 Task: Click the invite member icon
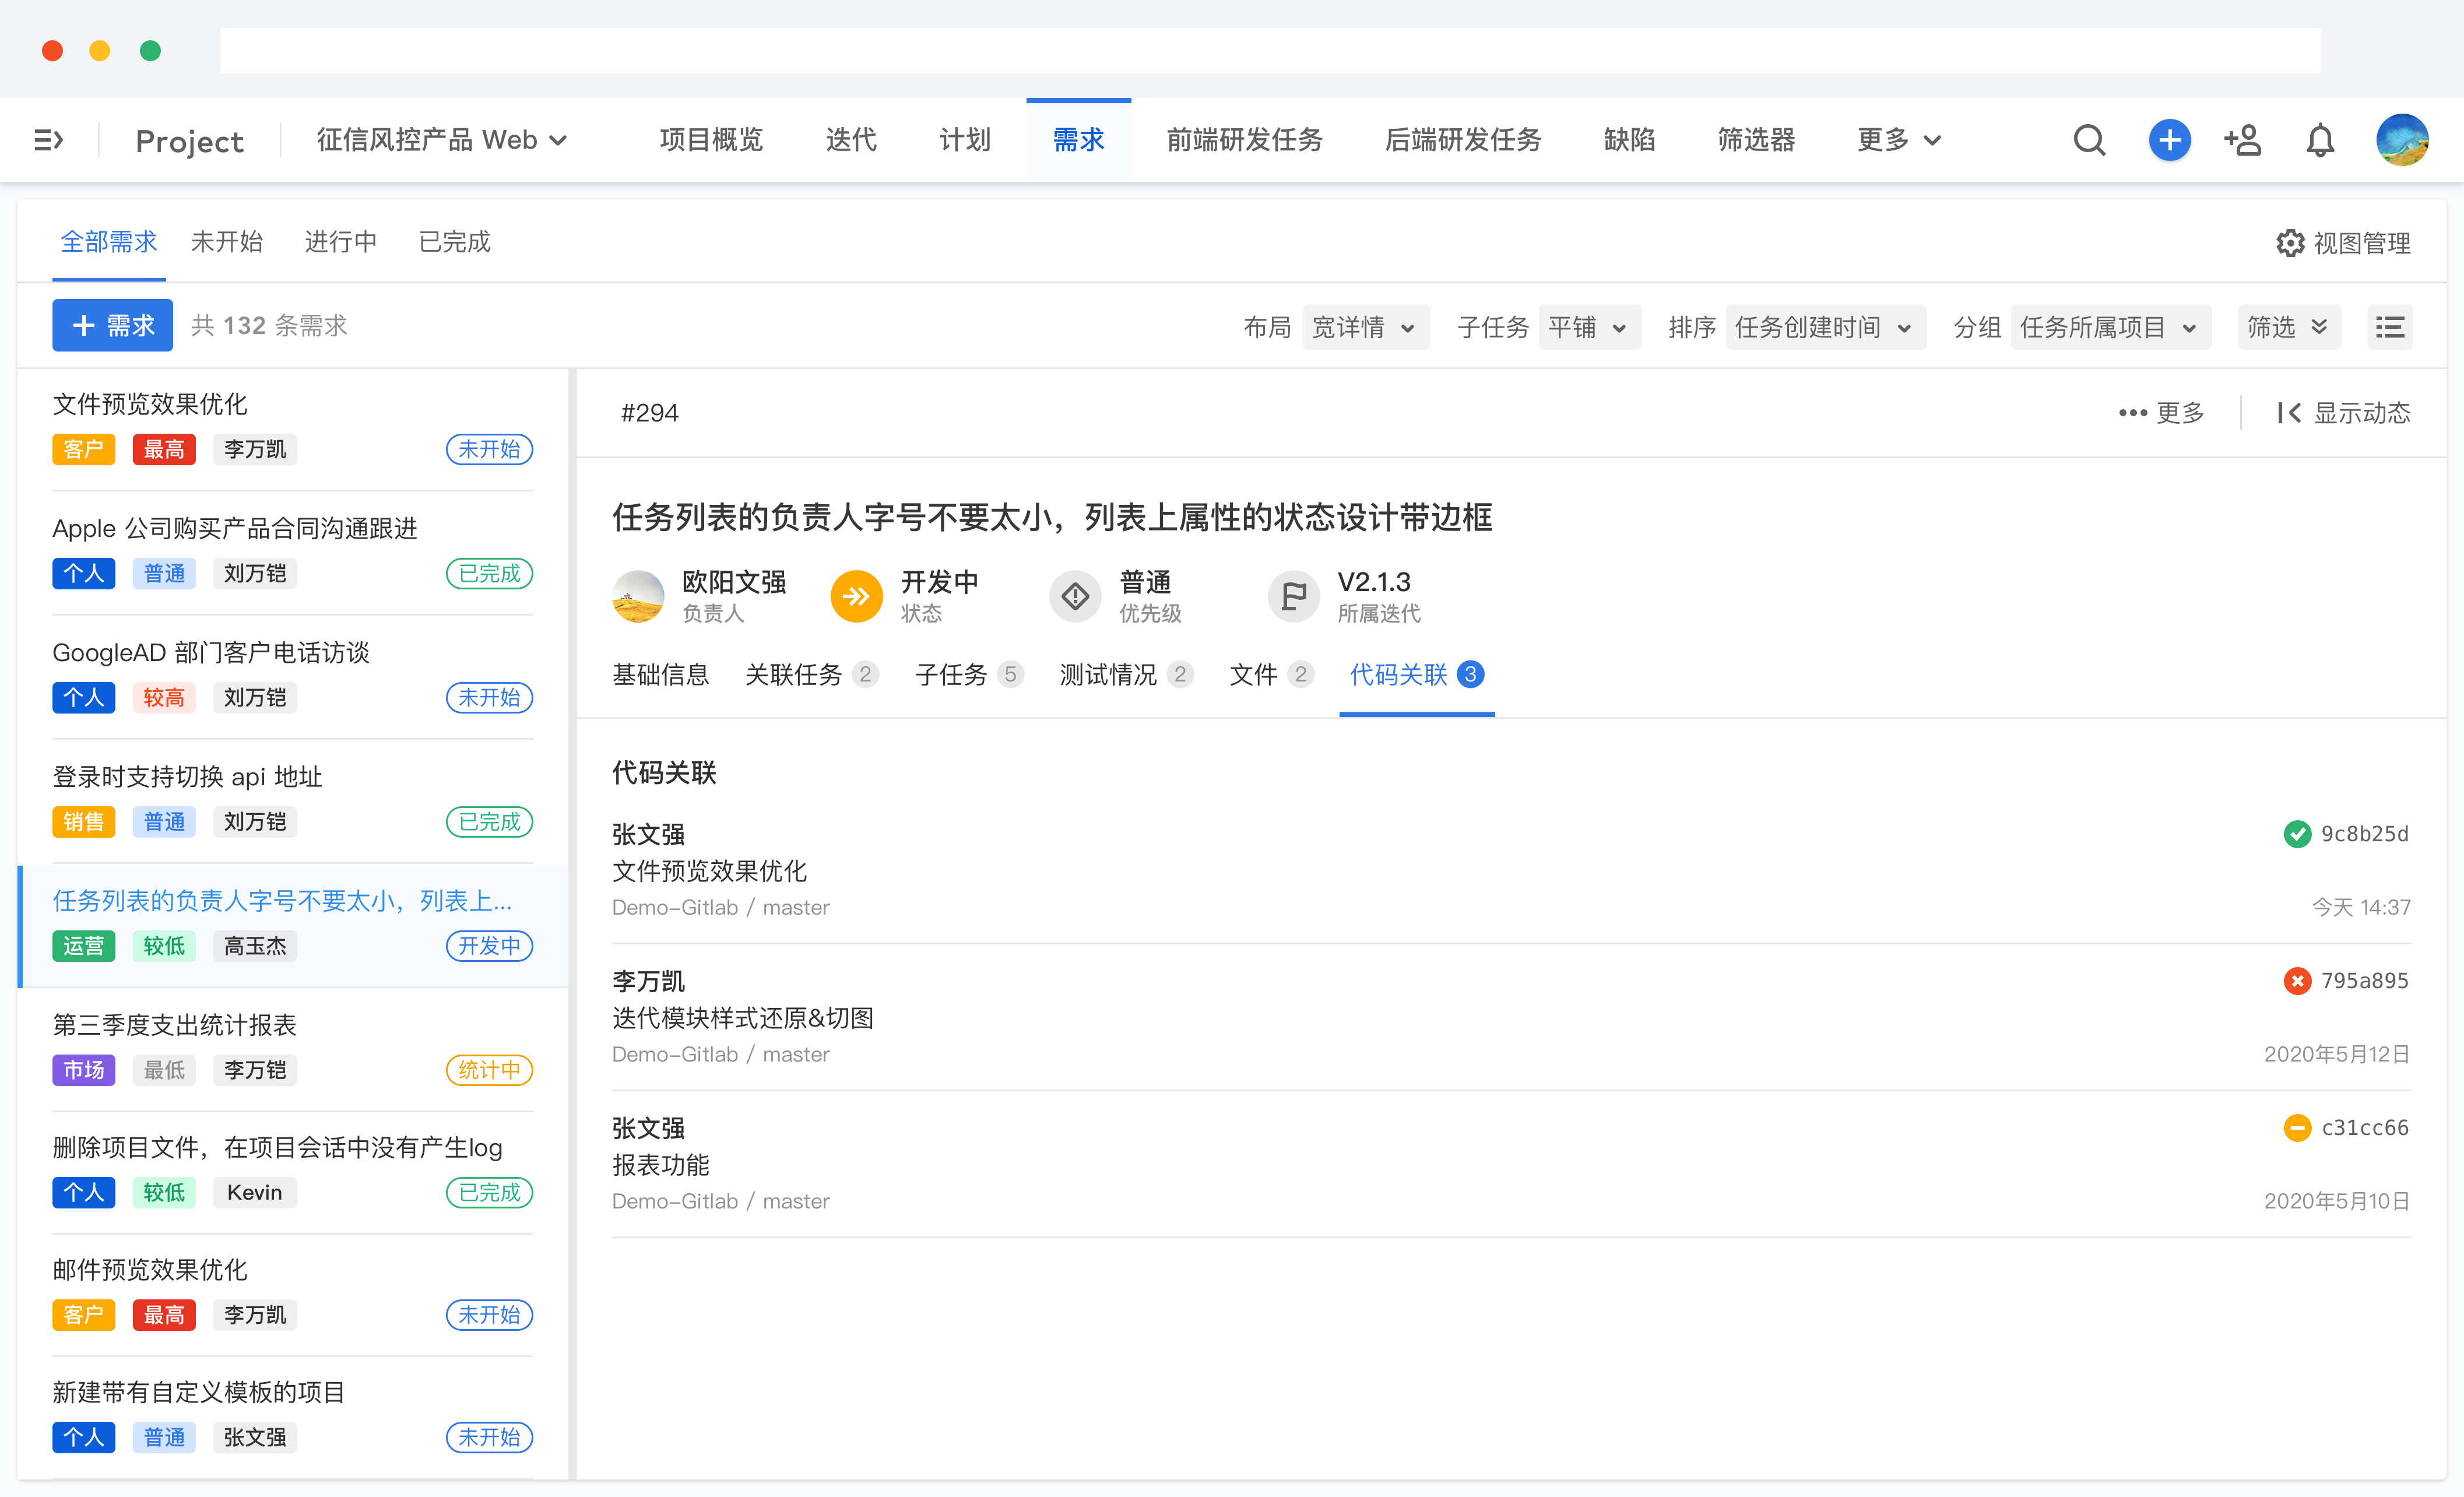2242,140
